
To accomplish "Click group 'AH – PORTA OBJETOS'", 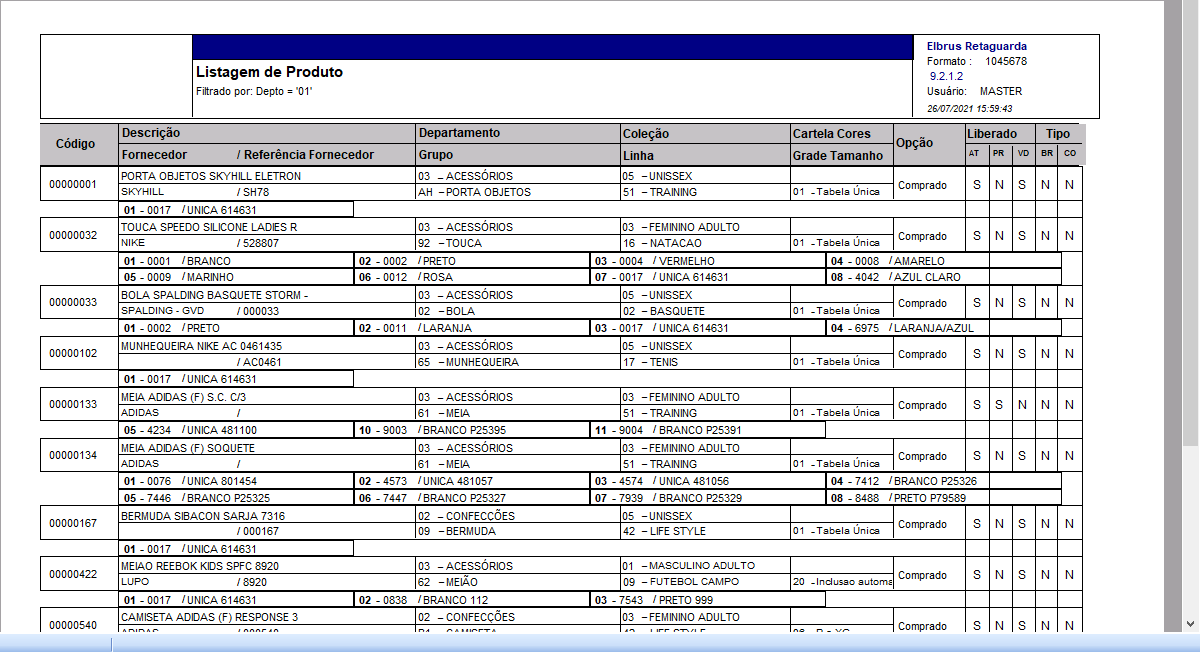I will pos(475,192).
